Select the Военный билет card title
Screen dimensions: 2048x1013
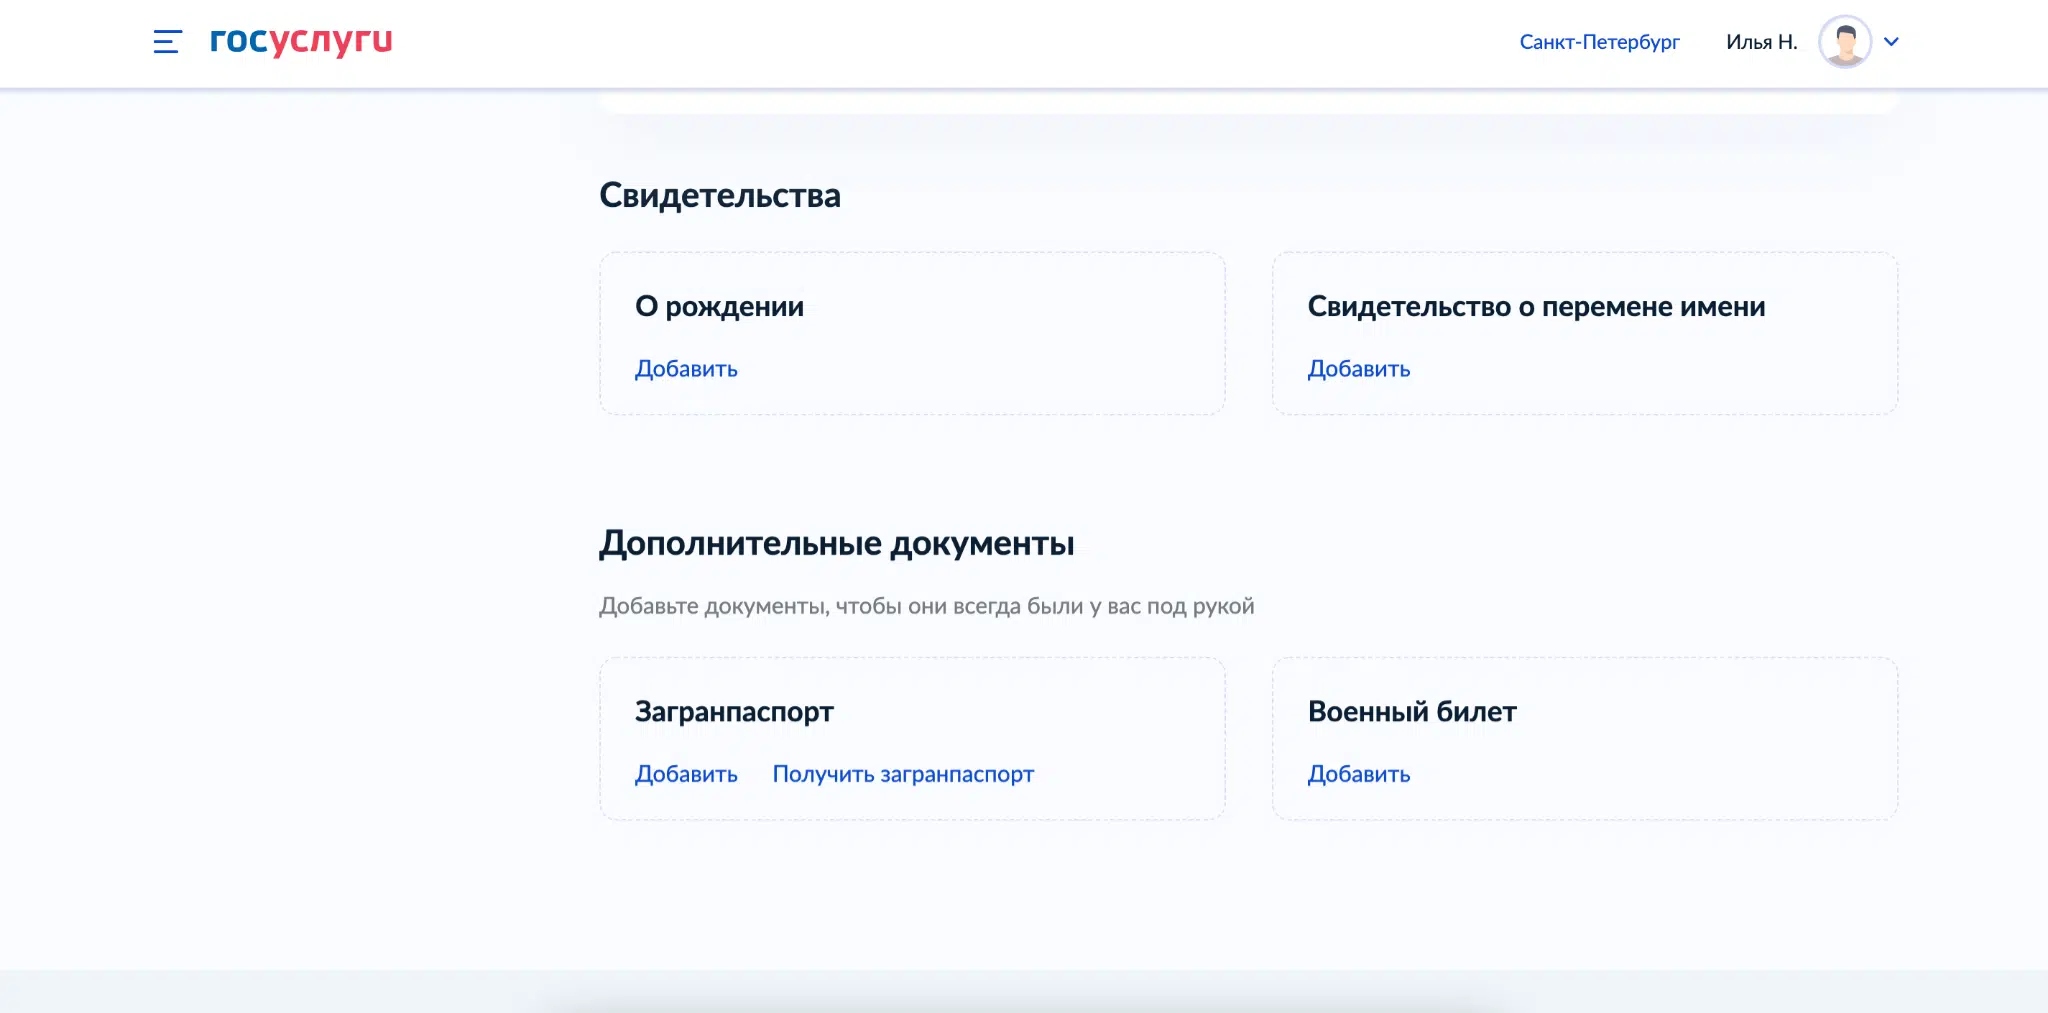(1412, 712)
